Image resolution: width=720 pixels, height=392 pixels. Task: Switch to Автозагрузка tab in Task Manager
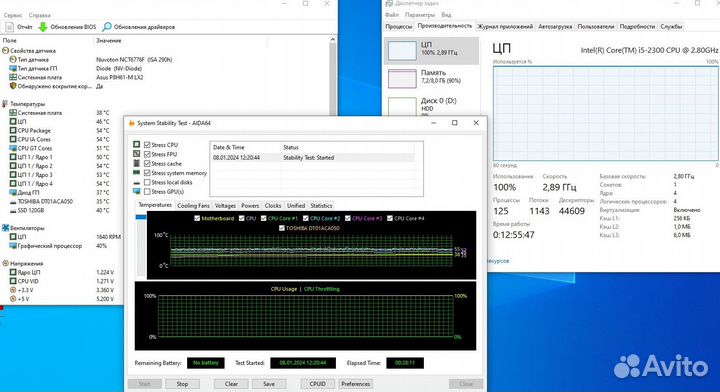click(x=555, y=27)
